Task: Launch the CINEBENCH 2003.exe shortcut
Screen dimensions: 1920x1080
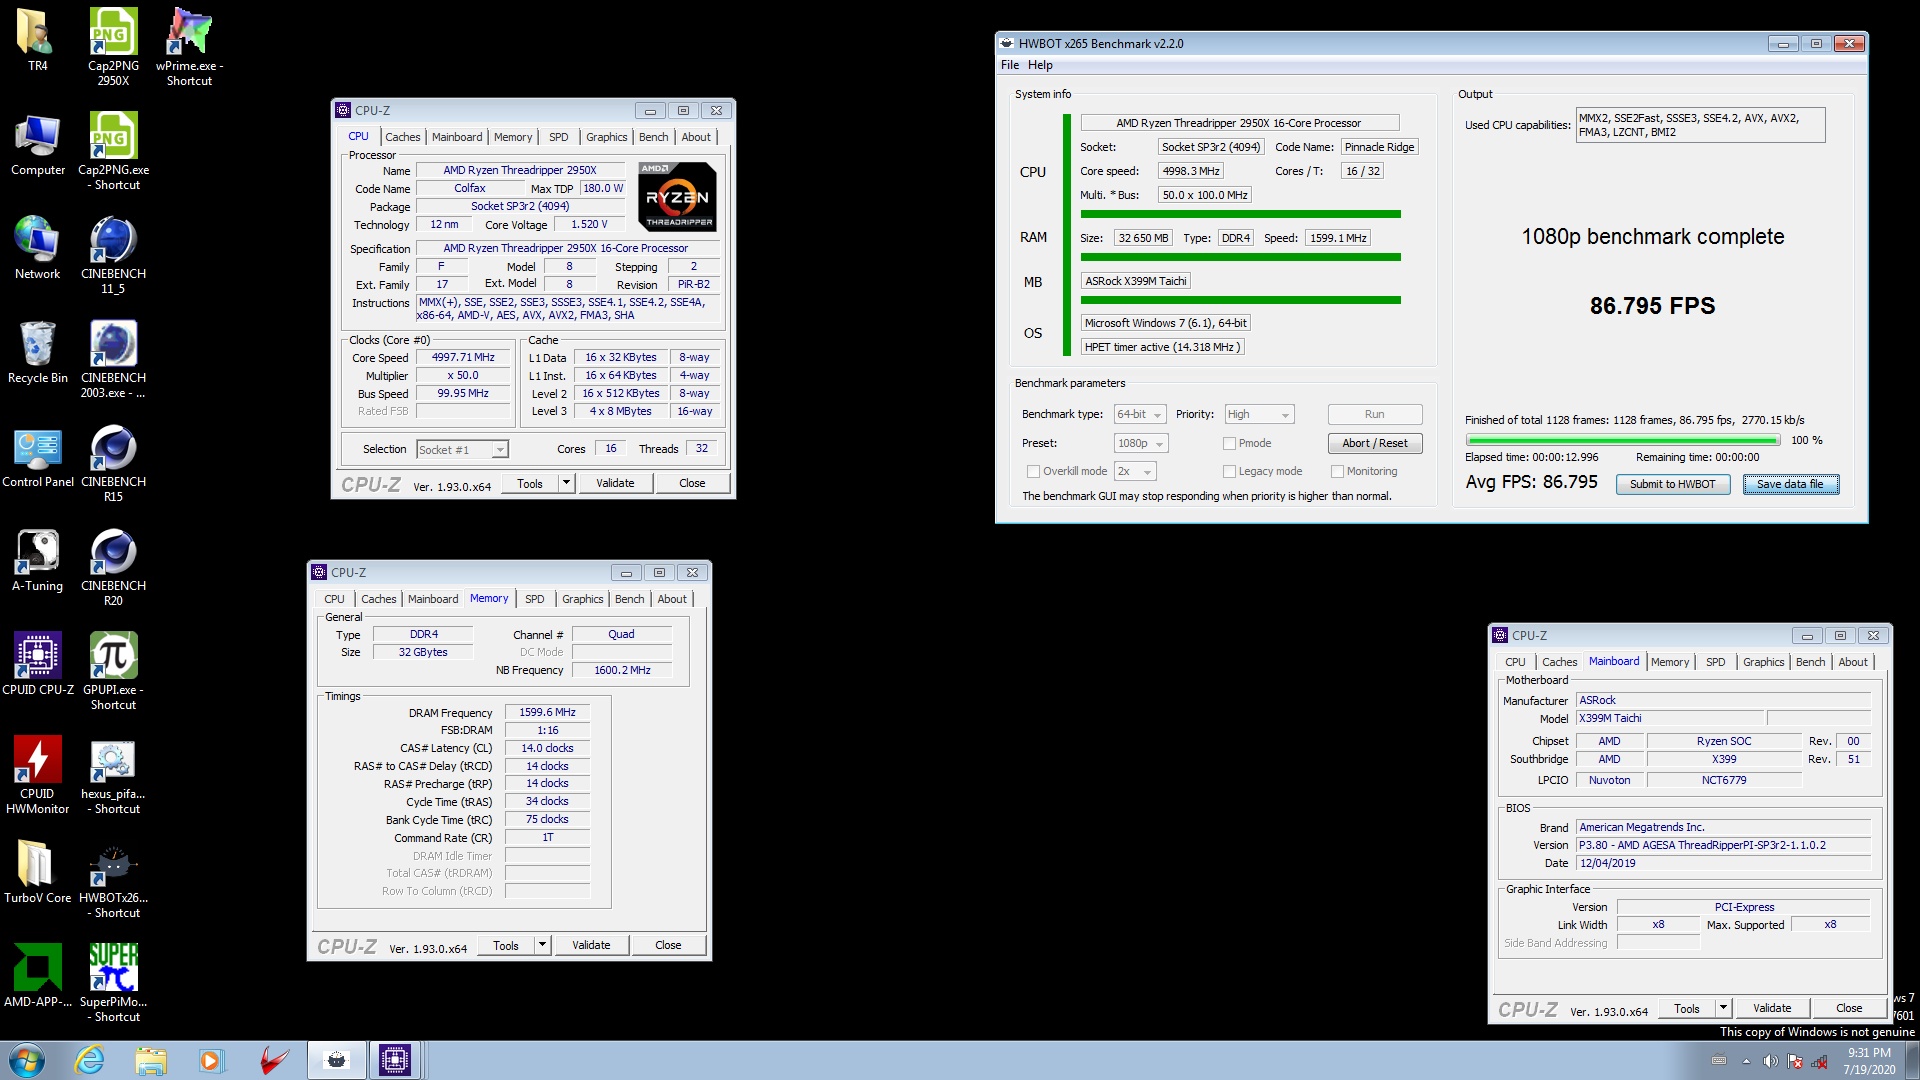Action: [113, 359]
